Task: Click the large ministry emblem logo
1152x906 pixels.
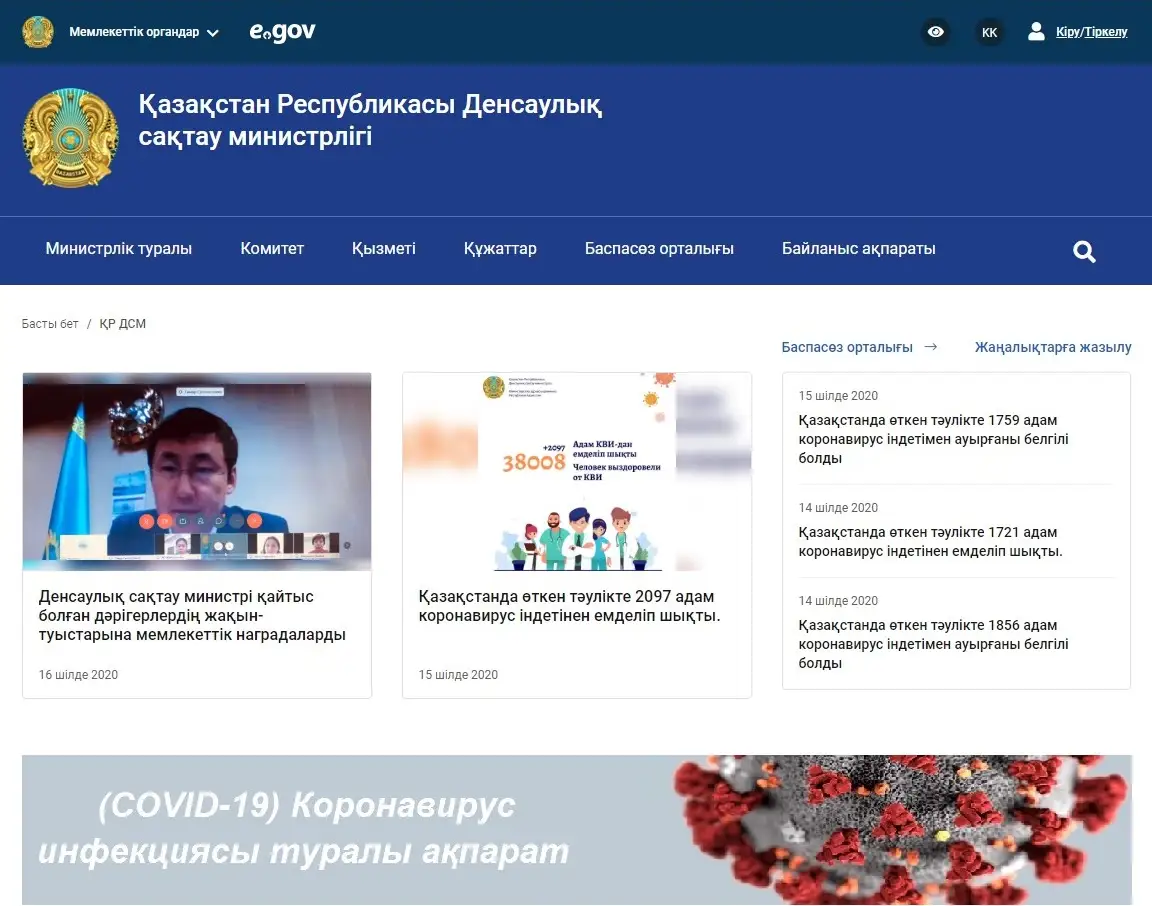Action: 71,137
